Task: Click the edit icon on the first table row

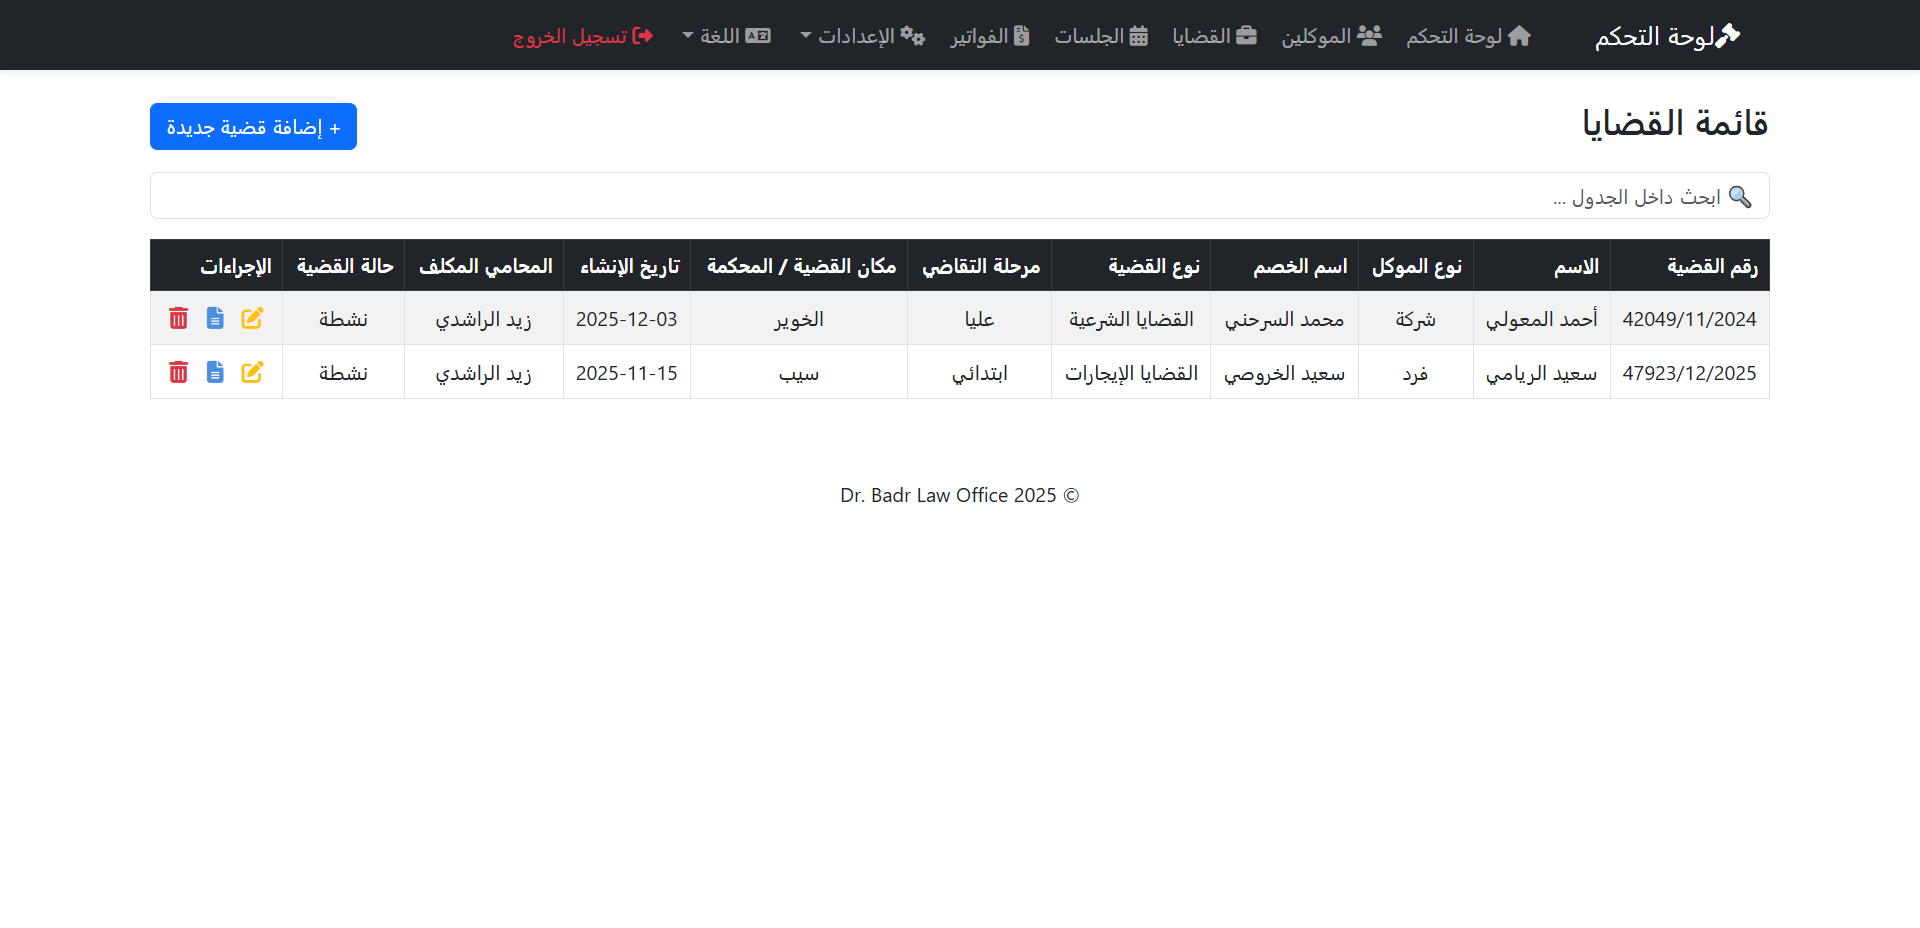Action: point(253,318)
